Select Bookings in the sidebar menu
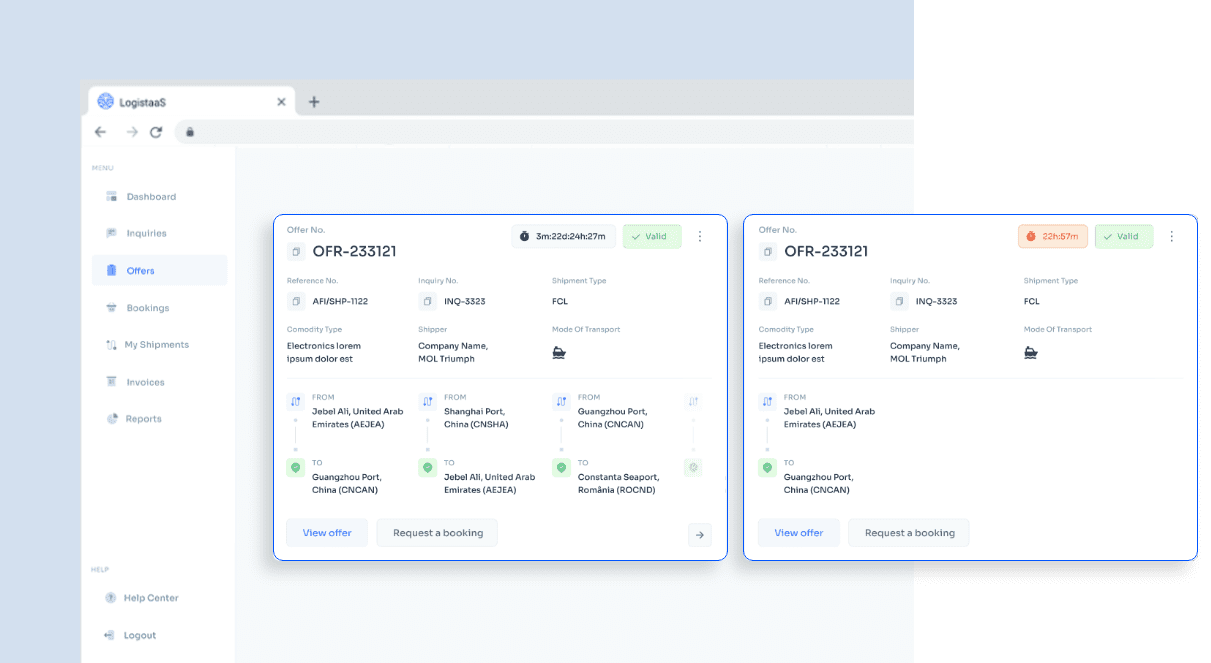This screenshot has width=1211, height=663. (x=147, y=308)
